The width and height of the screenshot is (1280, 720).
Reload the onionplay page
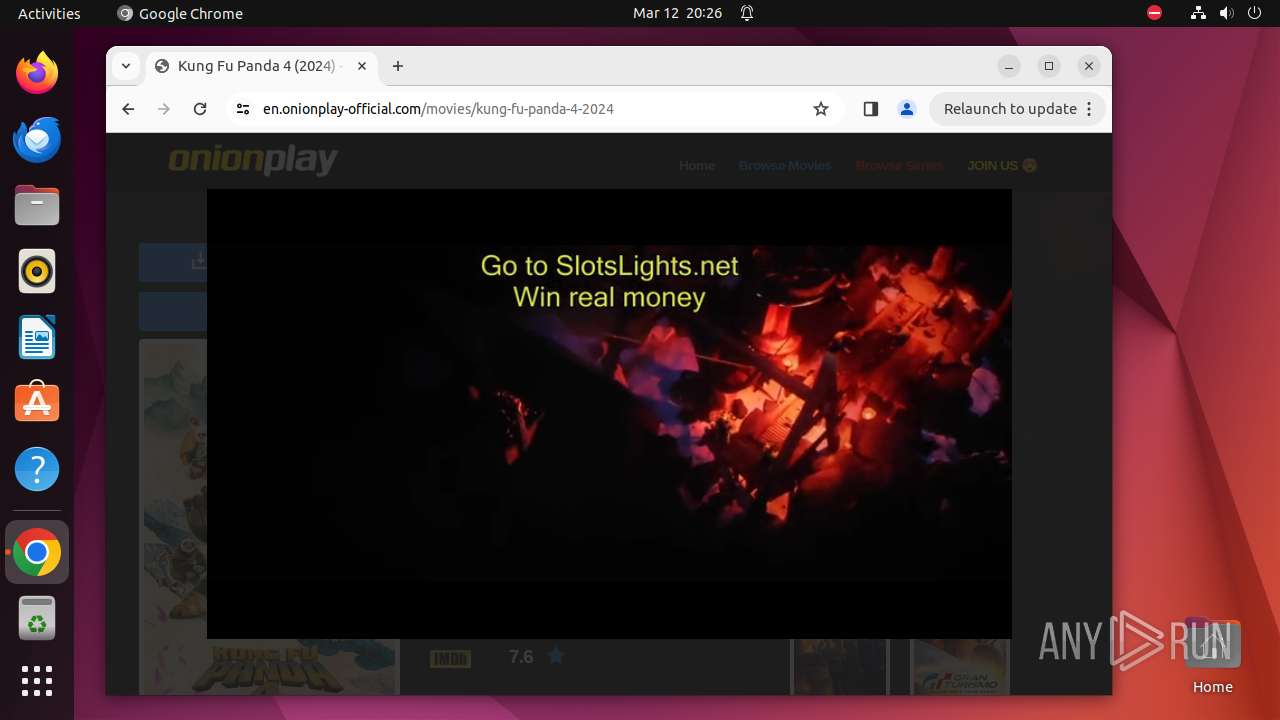pyautogui.click(x=200, y=109)
